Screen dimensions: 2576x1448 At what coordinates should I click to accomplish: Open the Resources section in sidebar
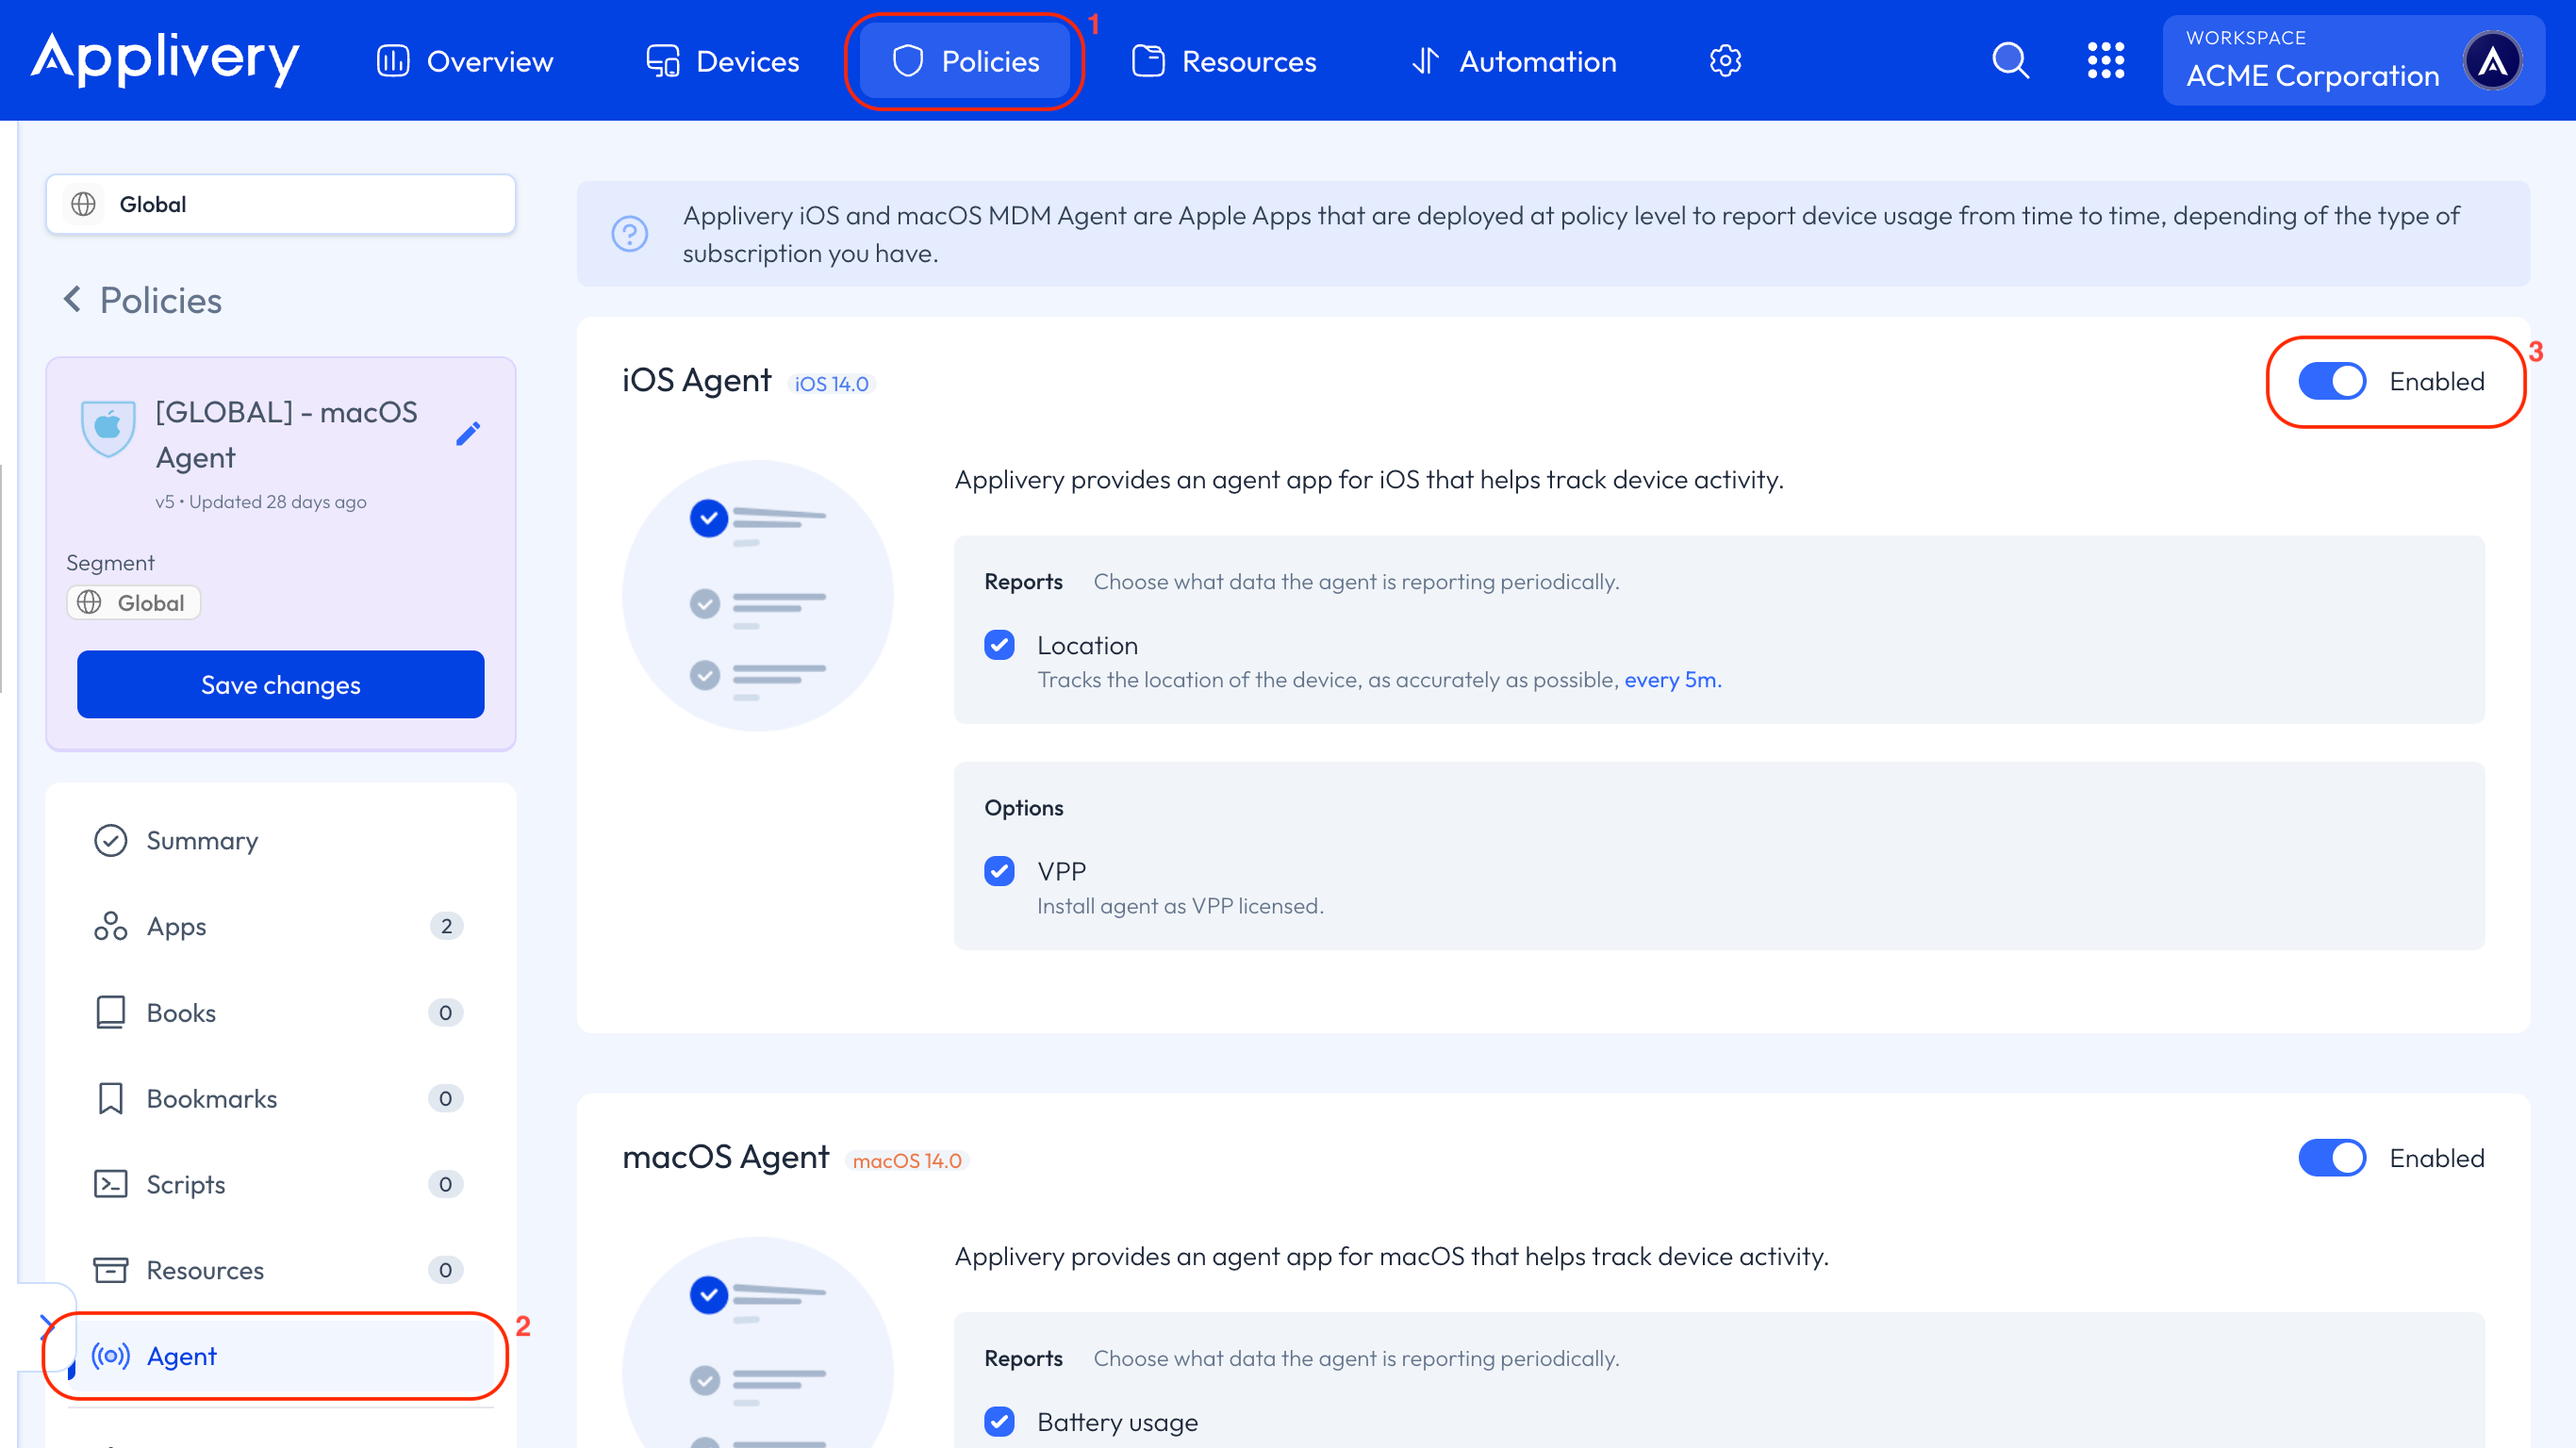coord(281,1270)
